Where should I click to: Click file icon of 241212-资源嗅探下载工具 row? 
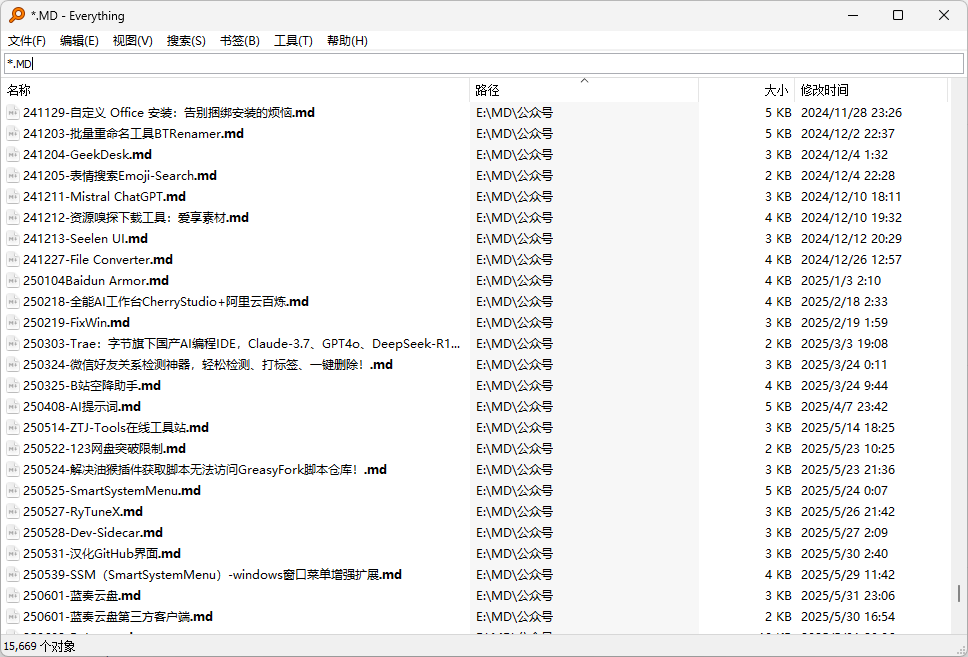point(12,217)
